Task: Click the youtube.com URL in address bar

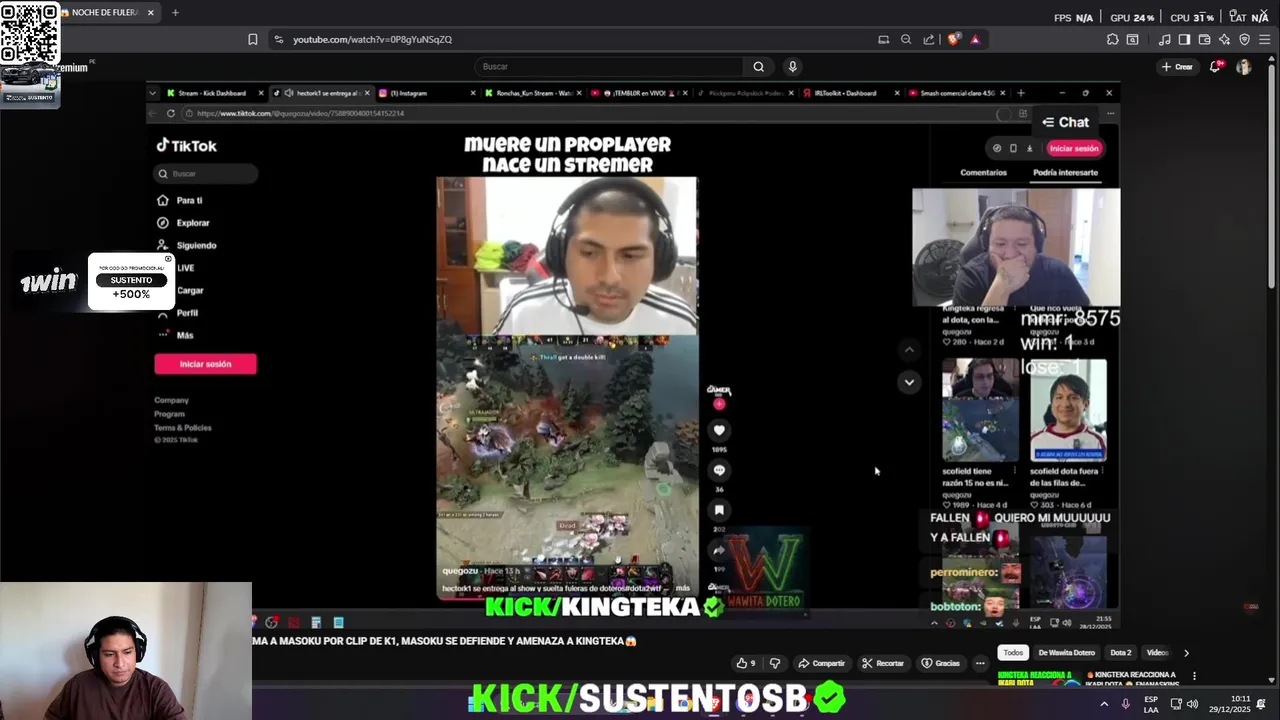Action: point(372,39)
